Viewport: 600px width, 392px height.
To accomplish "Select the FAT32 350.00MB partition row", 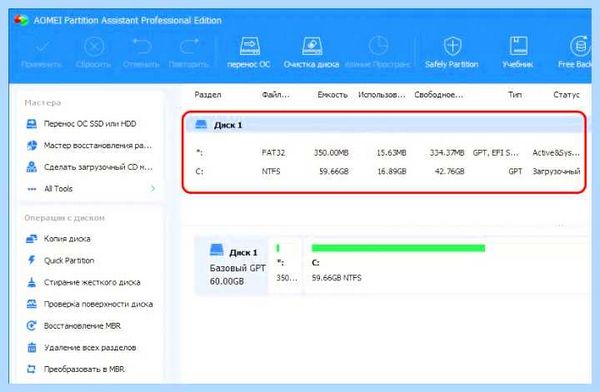I will click(387, 153).
